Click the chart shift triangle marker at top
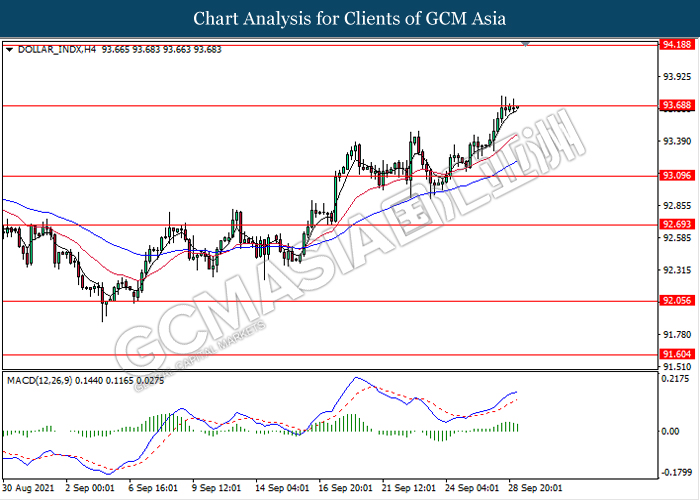Image resolution: width=700 pixels, height=500 pixels. pos(525,44)
